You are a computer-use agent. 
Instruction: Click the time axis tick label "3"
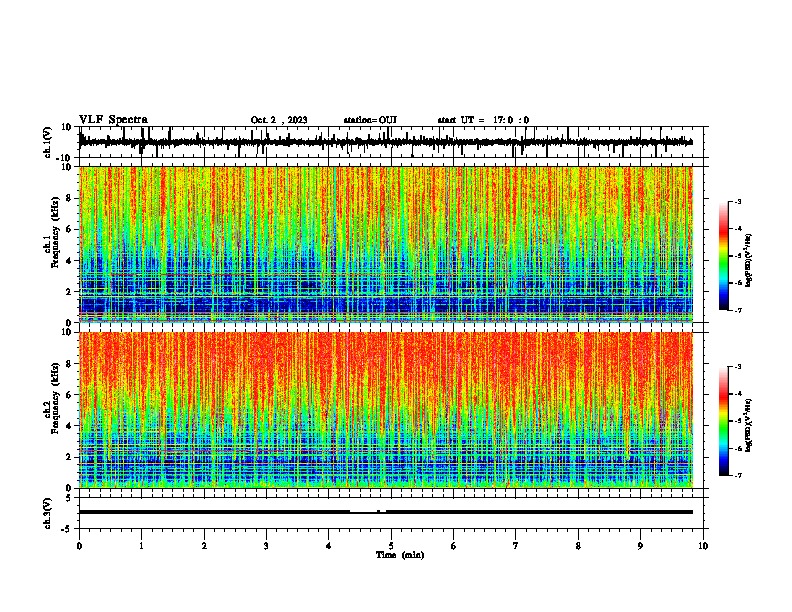266,546
